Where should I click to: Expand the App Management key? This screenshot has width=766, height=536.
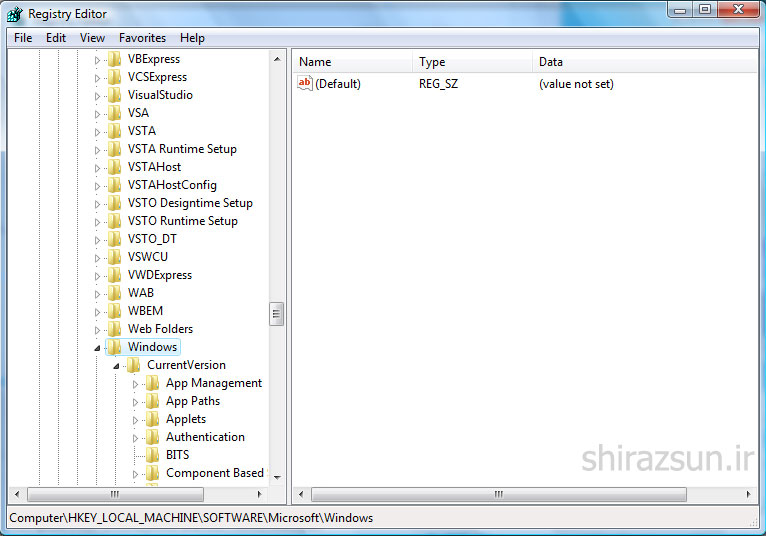click(x=135, y=384)
